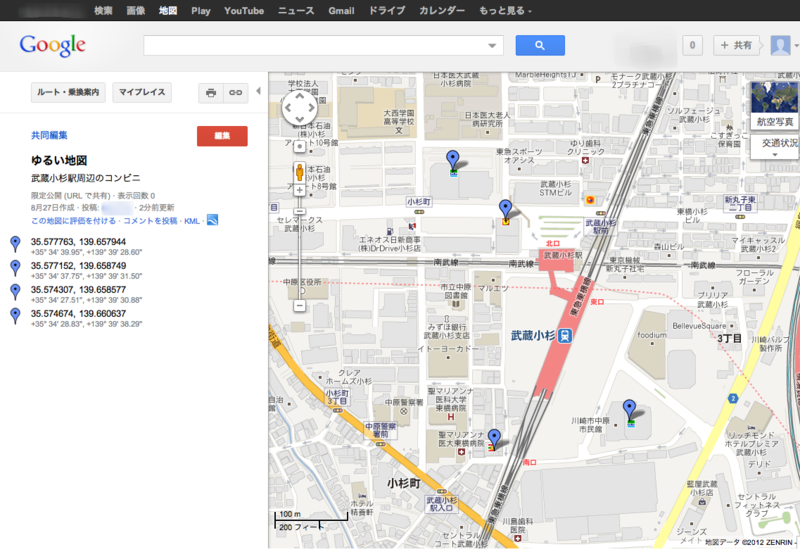This screenshot has width=800, height=559.
Task: Open 地図 in the top navigation bar
Action: pos(168,10)
